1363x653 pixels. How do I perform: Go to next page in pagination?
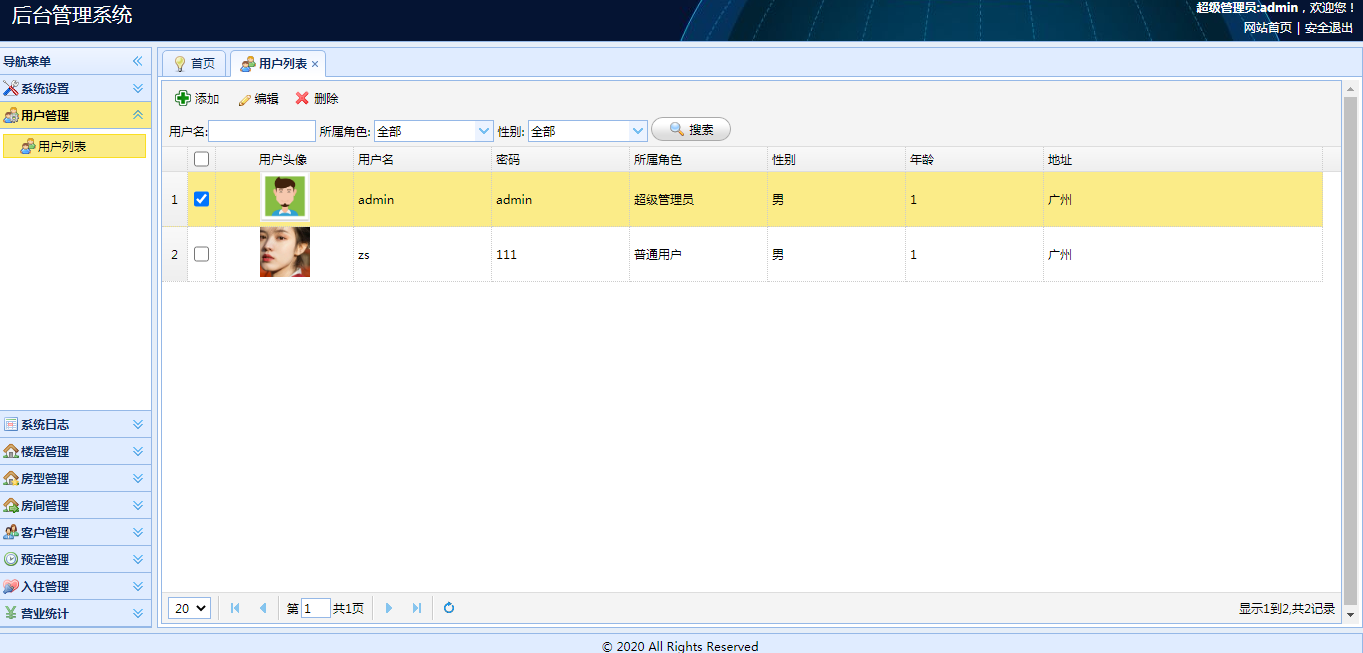(389, 608)
